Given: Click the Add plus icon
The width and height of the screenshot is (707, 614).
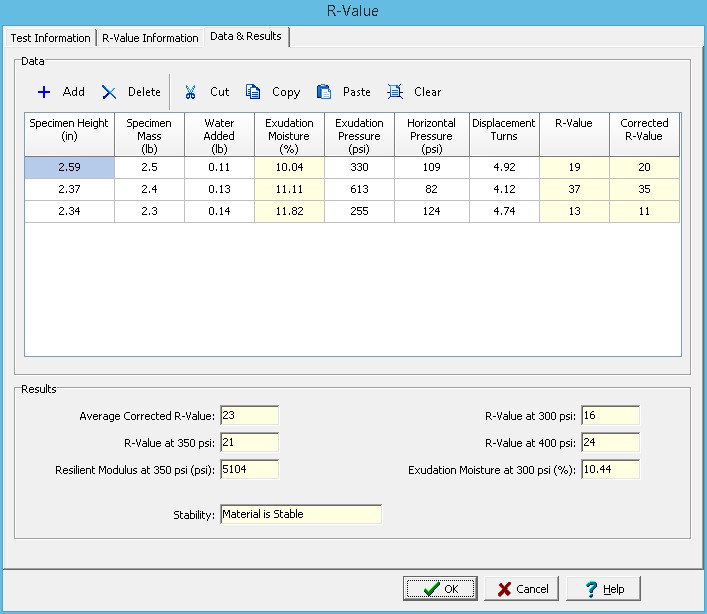Looking at the screenshot, I should click(44, 92).
